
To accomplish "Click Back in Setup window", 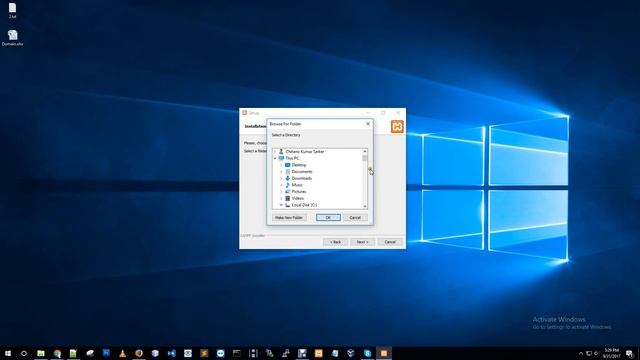I will [336, 242].
